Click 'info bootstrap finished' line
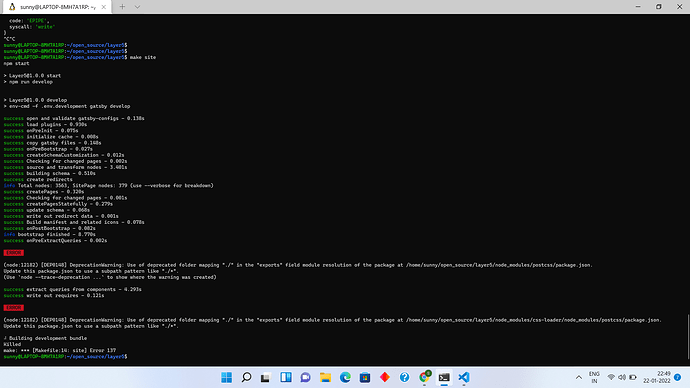 coord(50,234)
